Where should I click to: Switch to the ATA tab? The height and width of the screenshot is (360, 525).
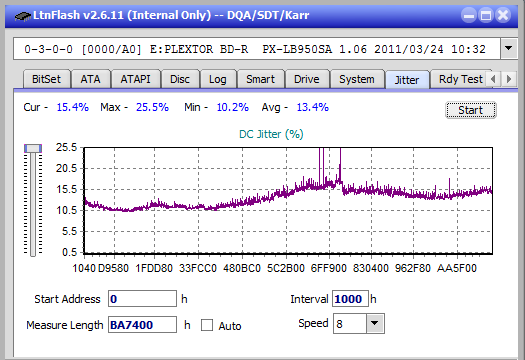(x=90, y=79)
